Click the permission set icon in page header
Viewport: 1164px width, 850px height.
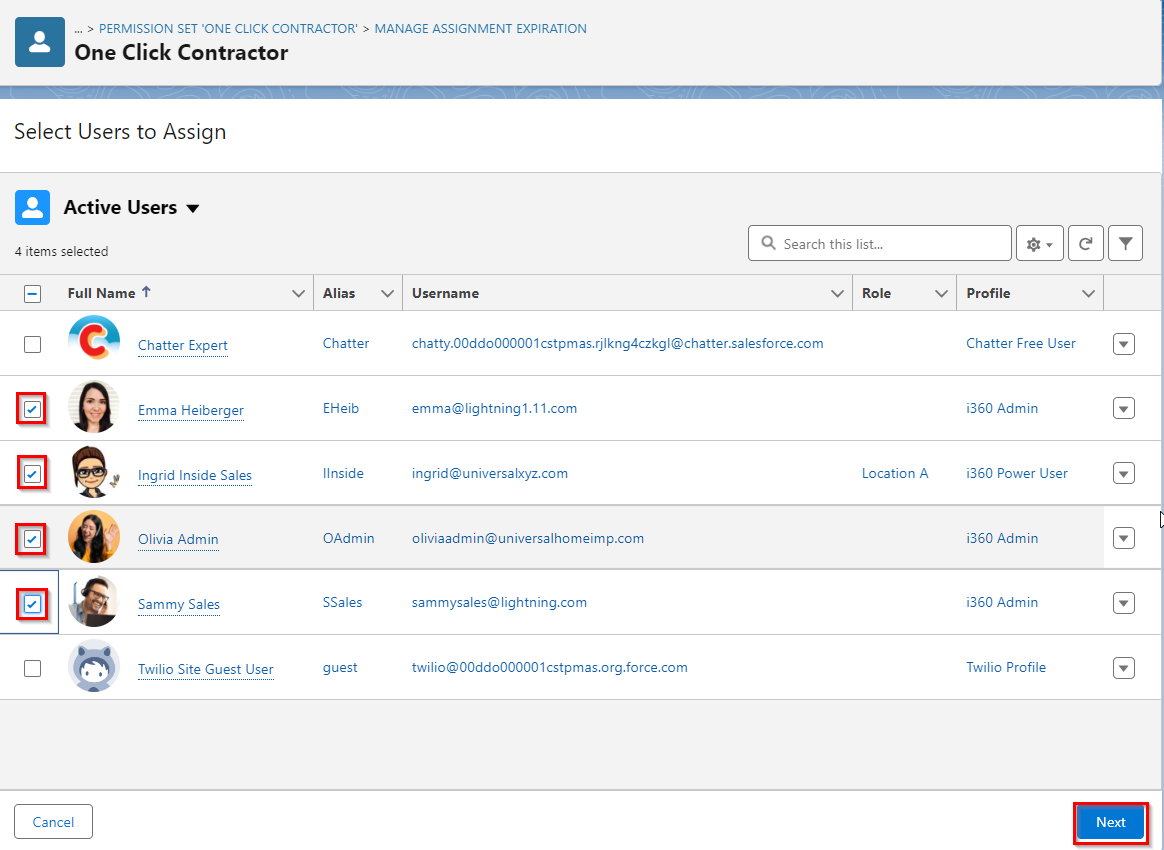point(39,42)
